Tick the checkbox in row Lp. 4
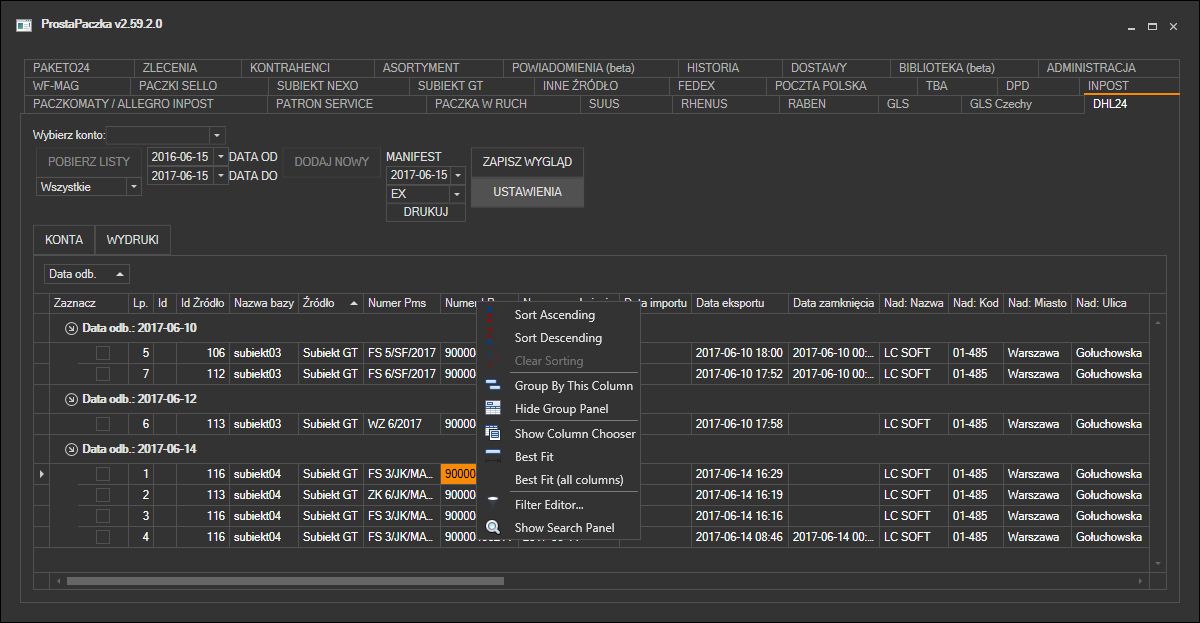Image resolution: width=1200 pixels, height=623 pixels. (103, 537)
